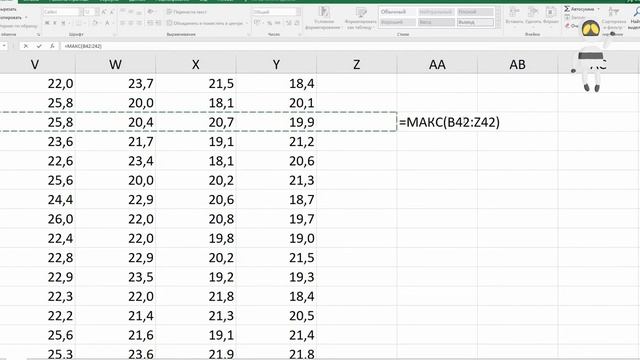Image resolution: width=640 pixels, height=360 pixels.
Task: Click cell with value 20,5 in column Y
Action: (276, 316)
